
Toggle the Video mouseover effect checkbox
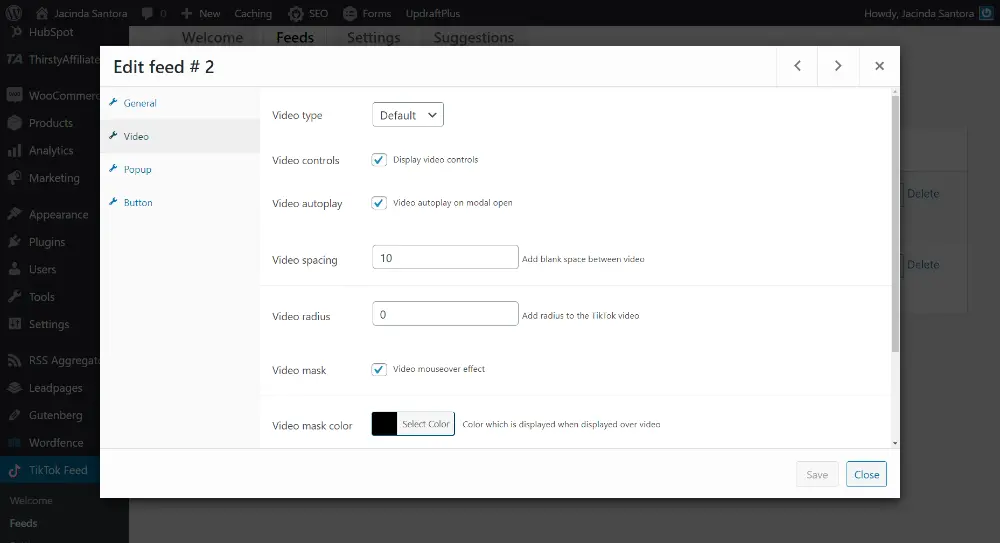(x=379, y=369)
